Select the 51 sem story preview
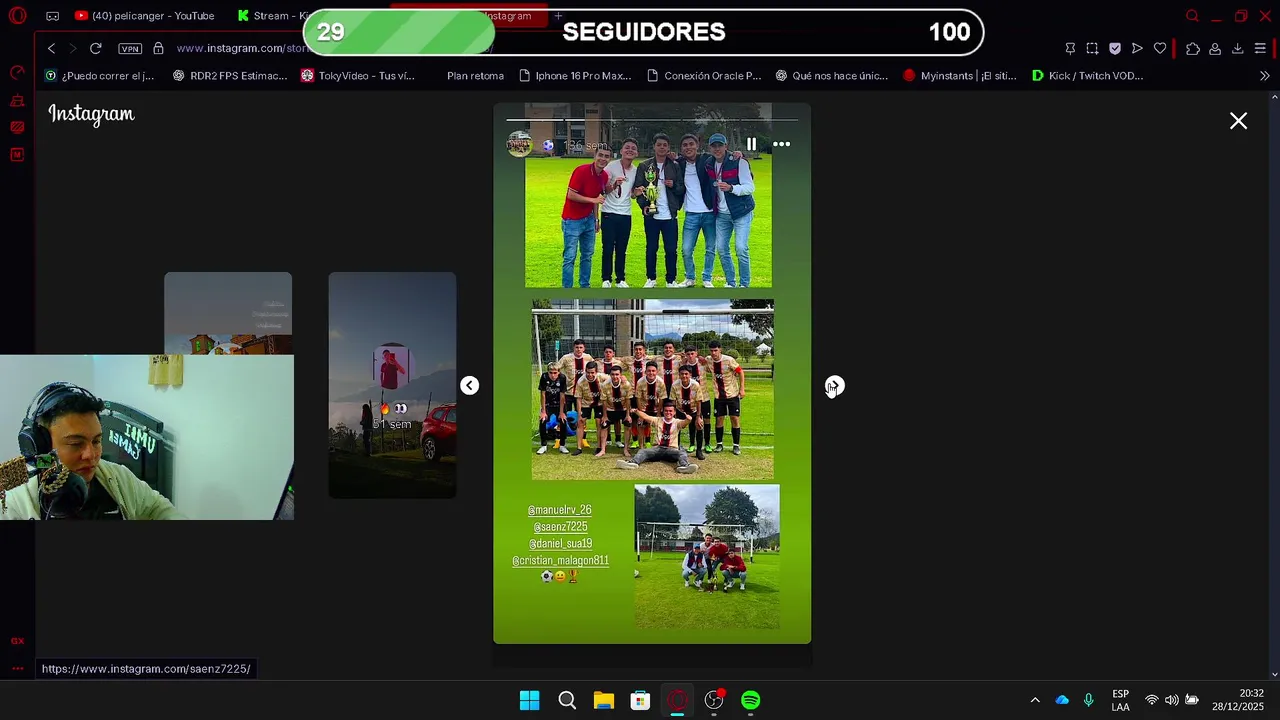This screenshot has height=720, width=1280. (392, 385)
